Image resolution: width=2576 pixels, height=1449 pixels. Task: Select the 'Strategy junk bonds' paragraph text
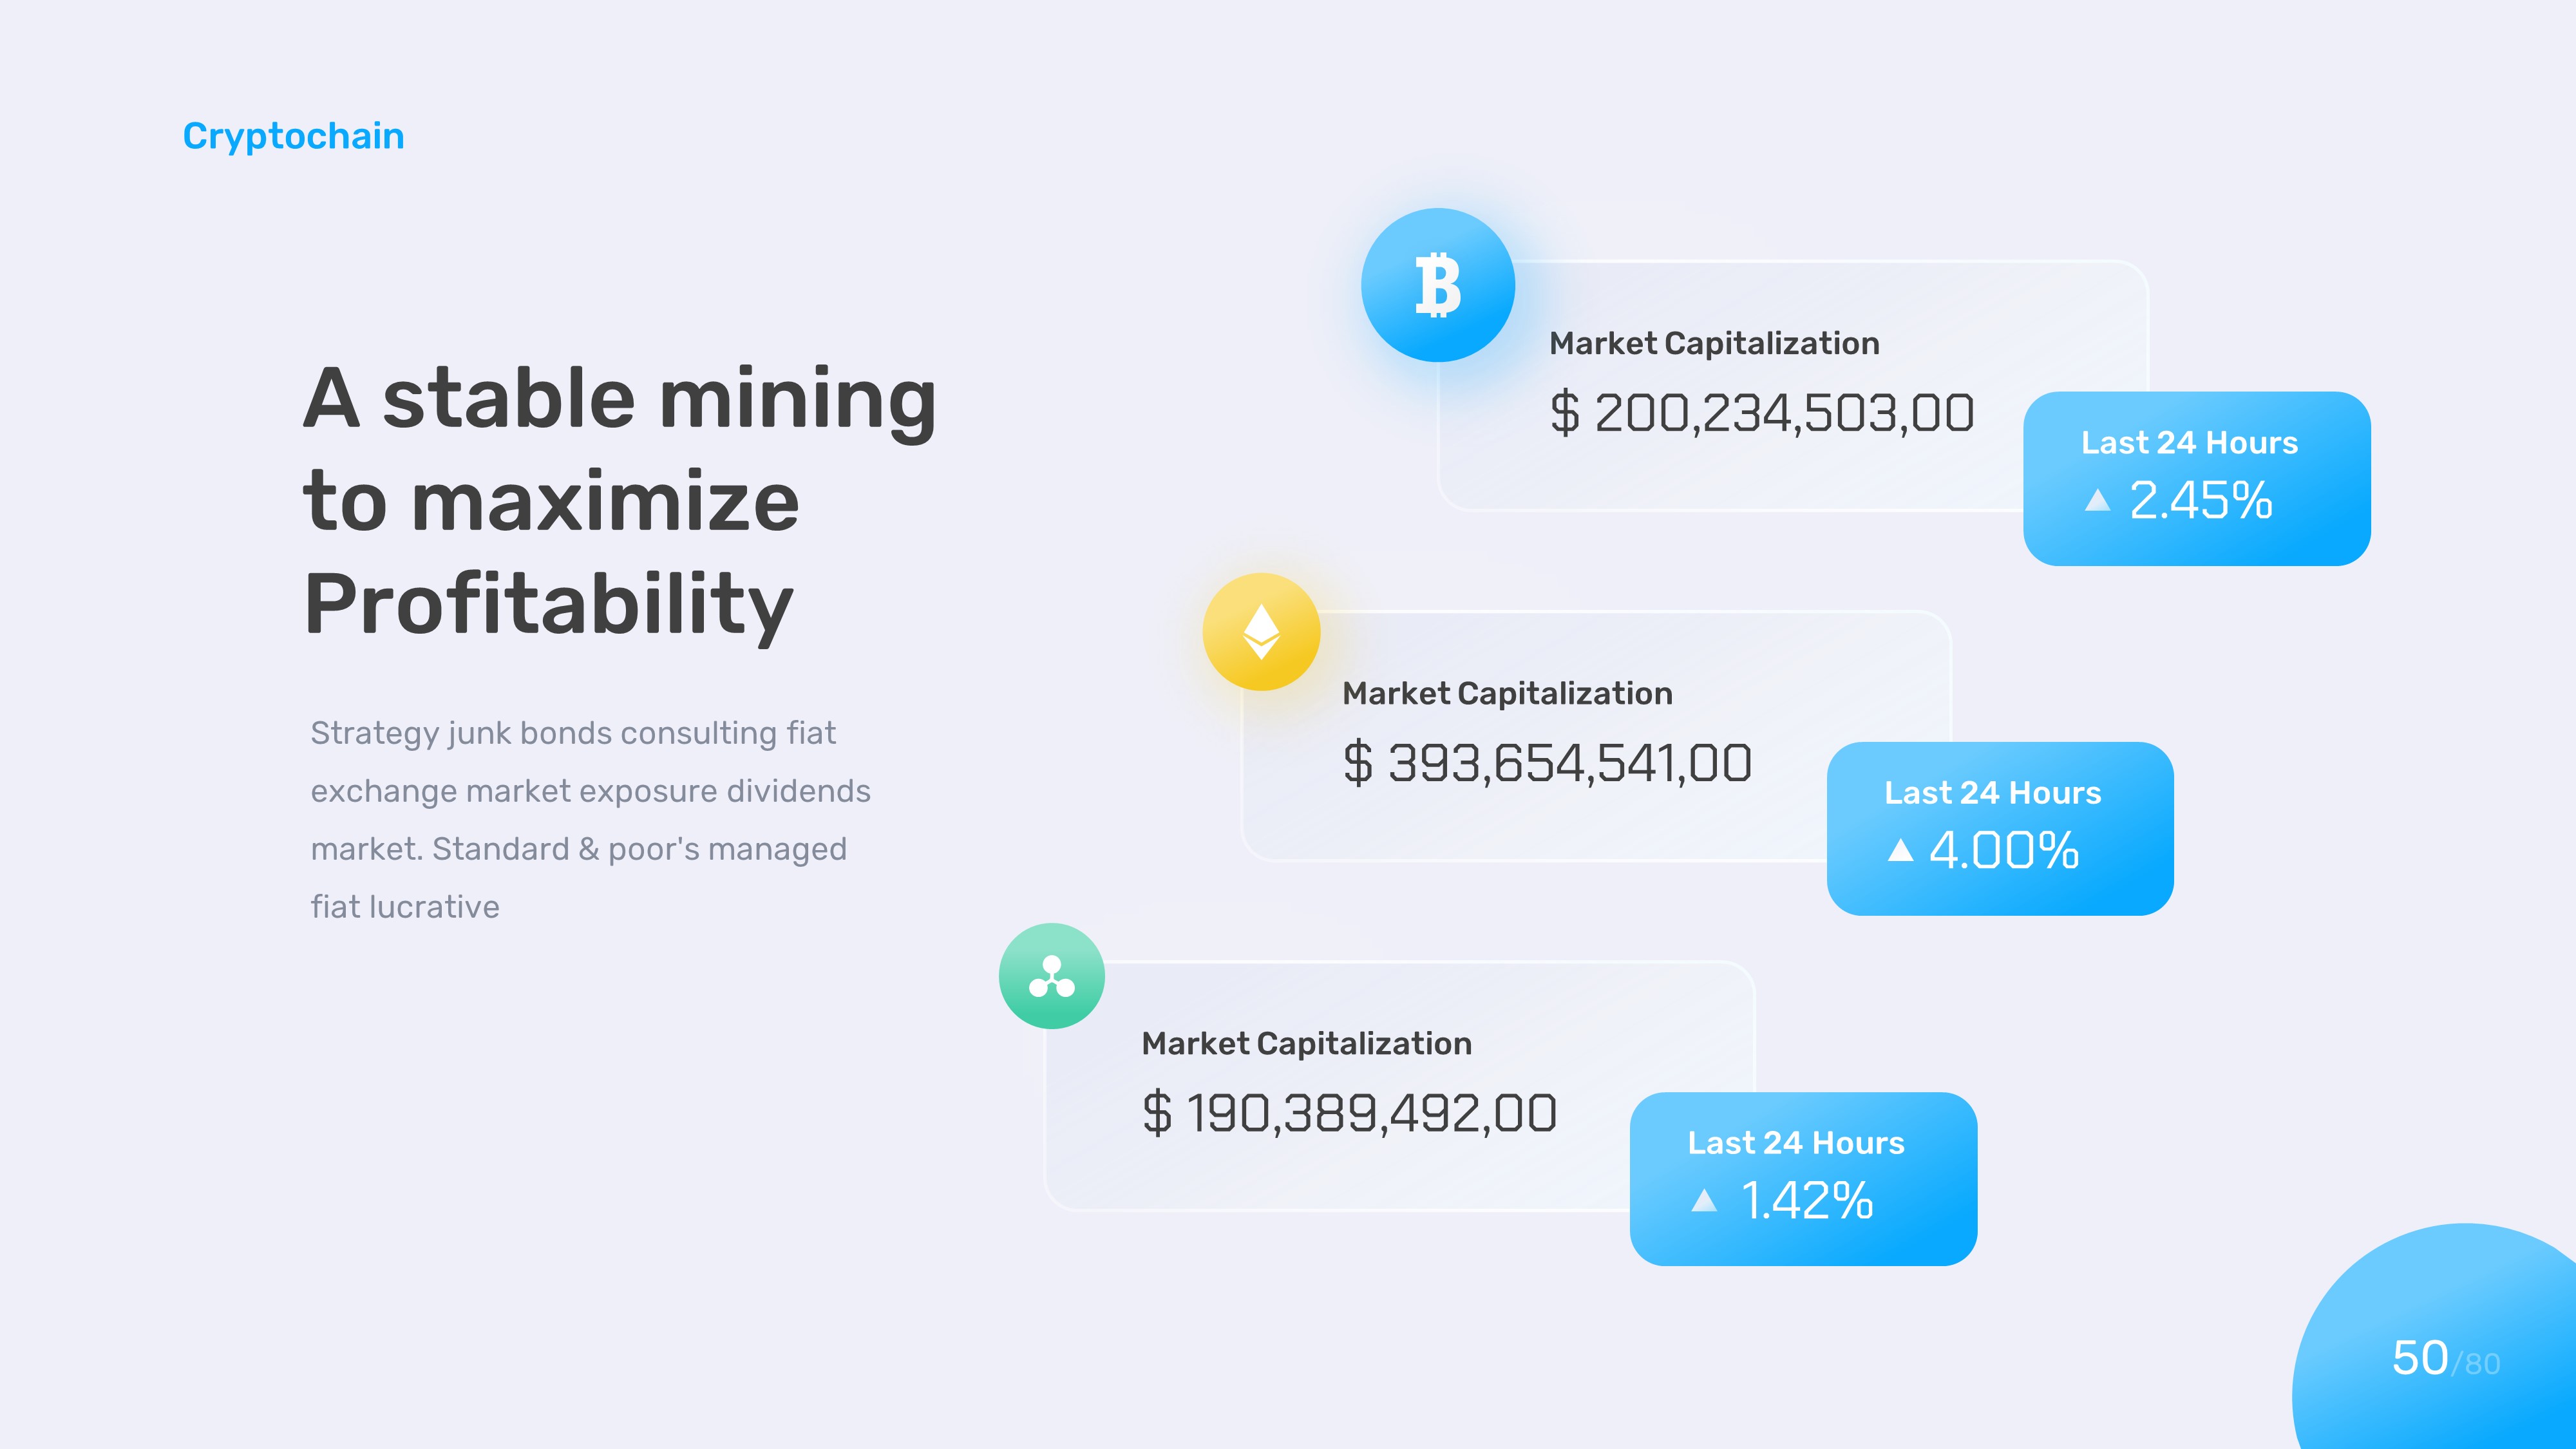590,819
